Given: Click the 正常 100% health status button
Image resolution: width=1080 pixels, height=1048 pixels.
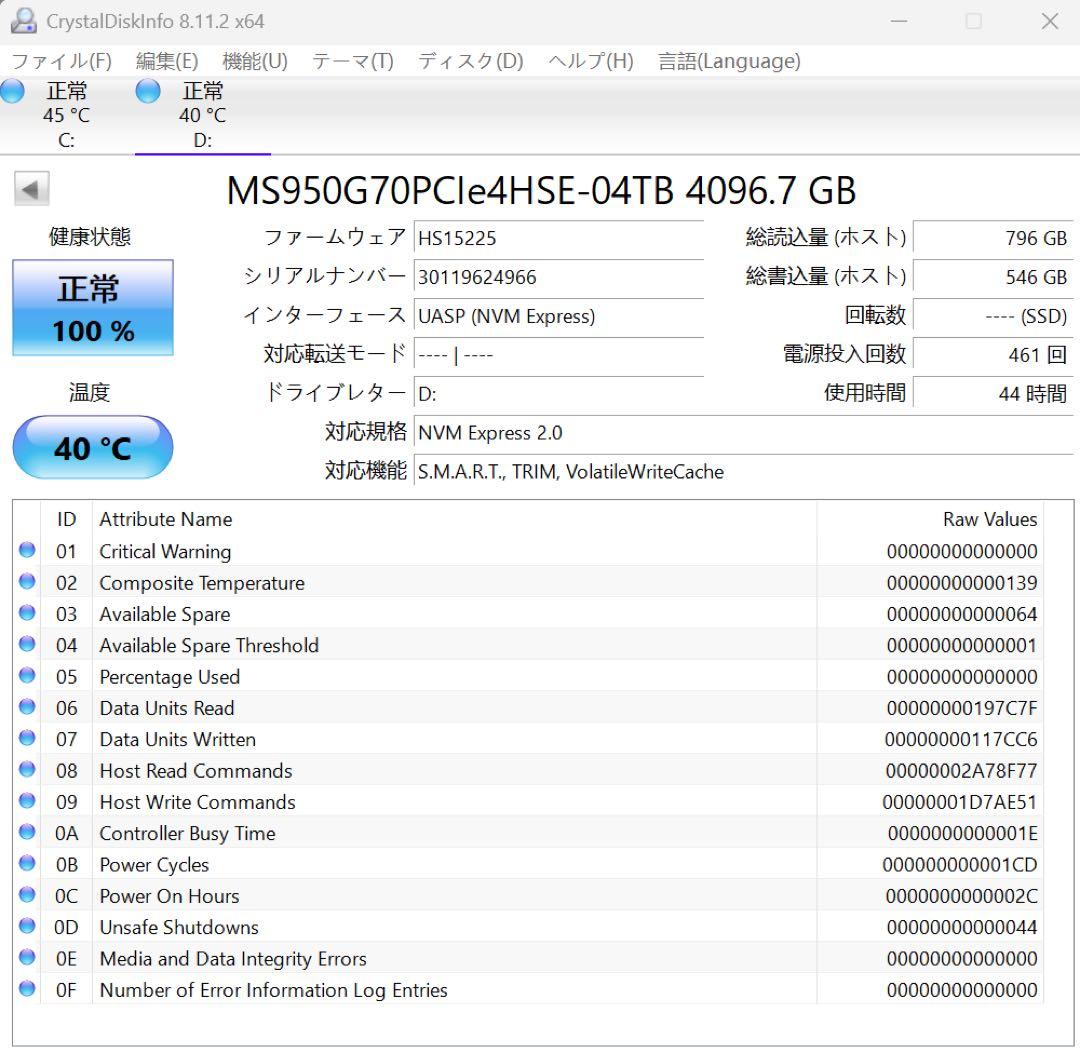Looking at the screenshot, I should tap(92, 308).
